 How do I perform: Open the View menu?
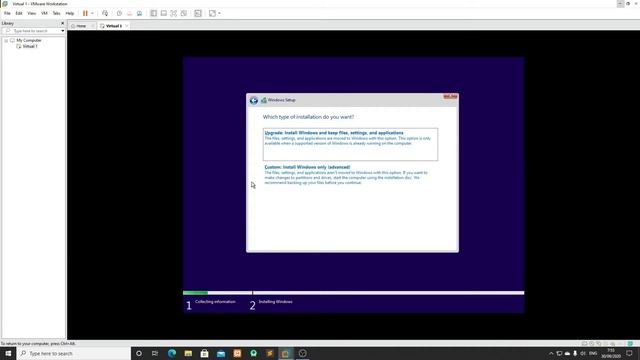(x=31, y=13)
